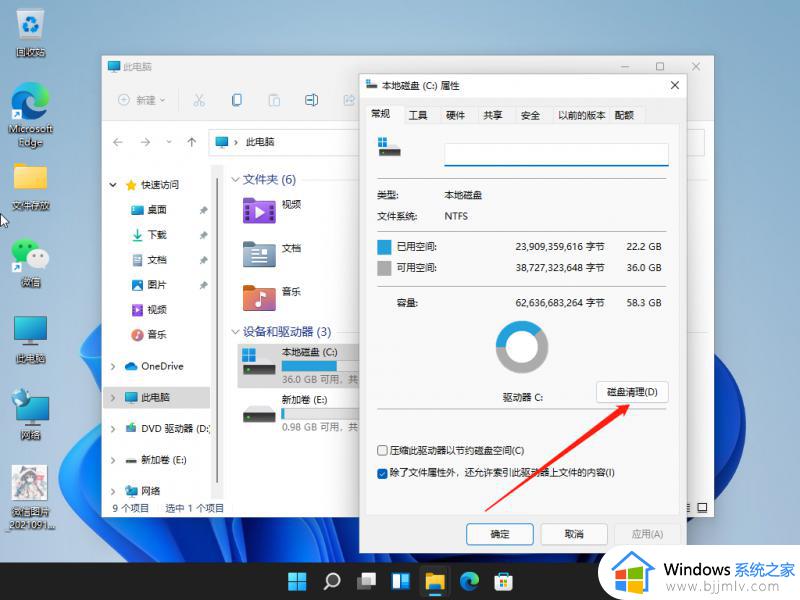Select 视频 in the navigation pane

(x=156, y=310)
